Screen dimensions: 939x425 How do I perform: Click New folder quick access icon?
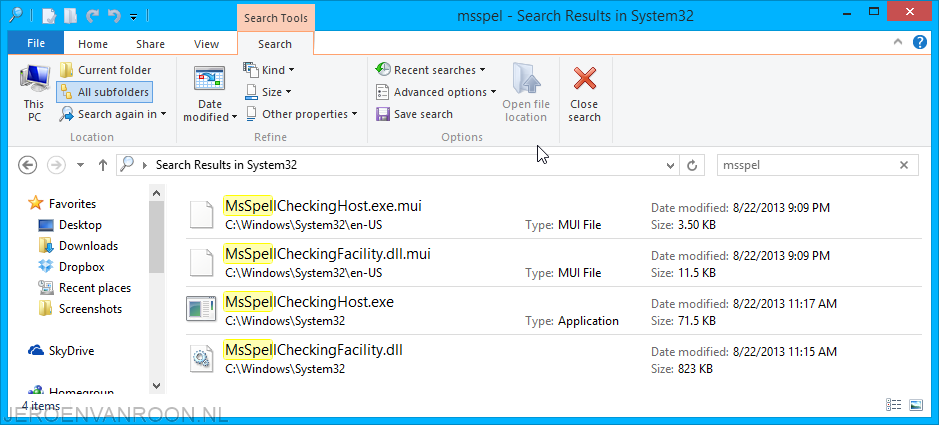(69, 16)
